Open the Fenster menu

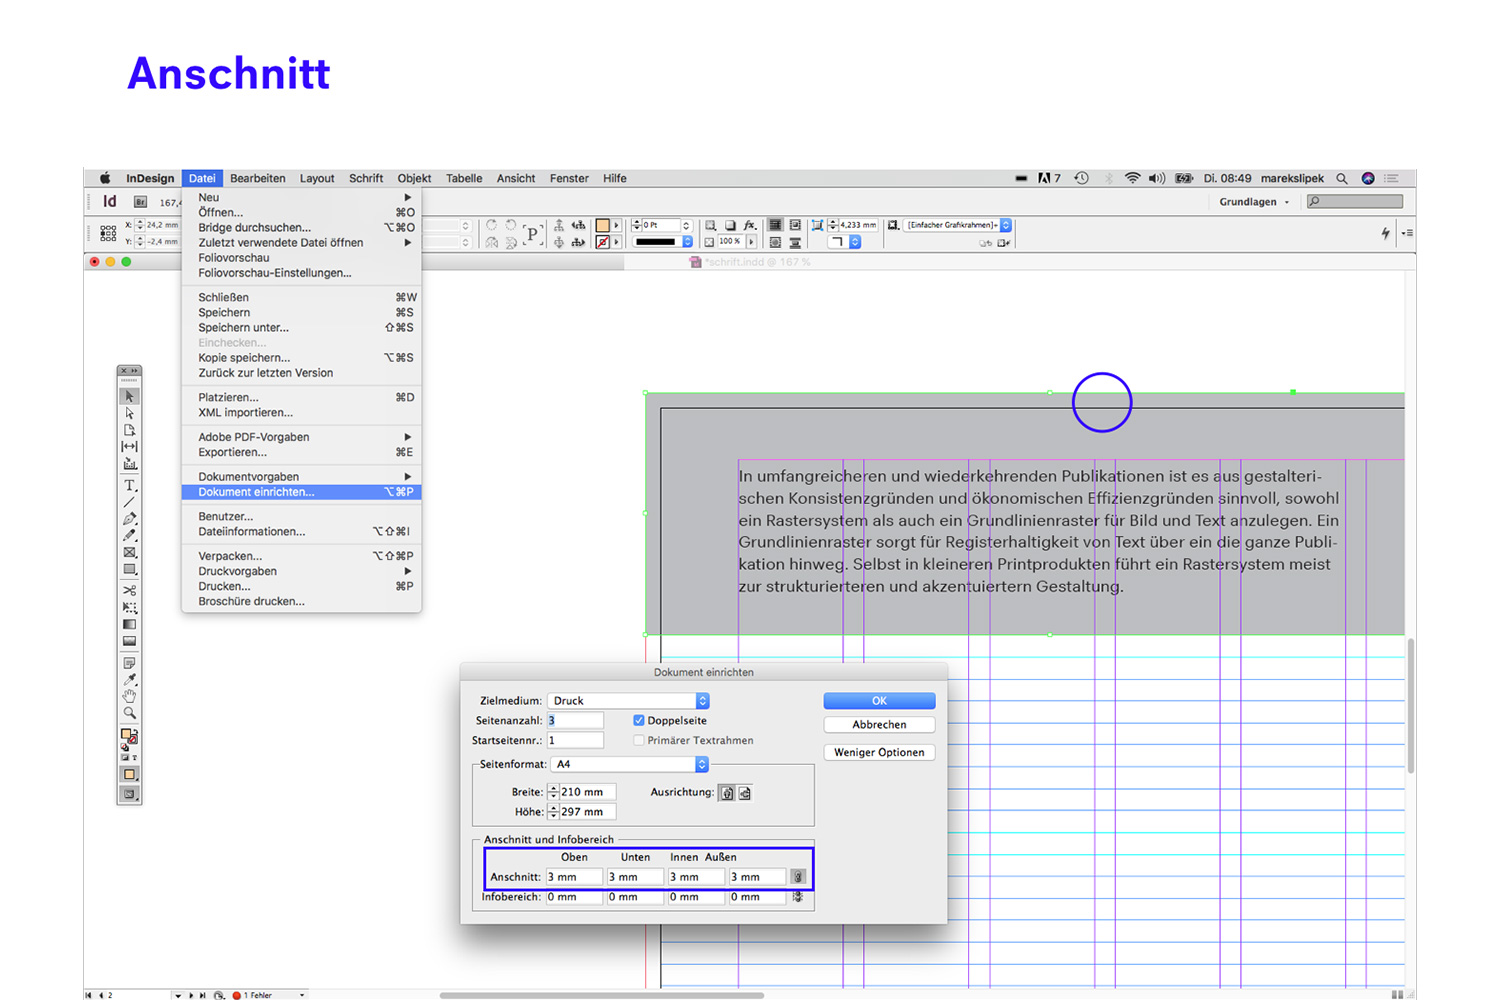568,178
